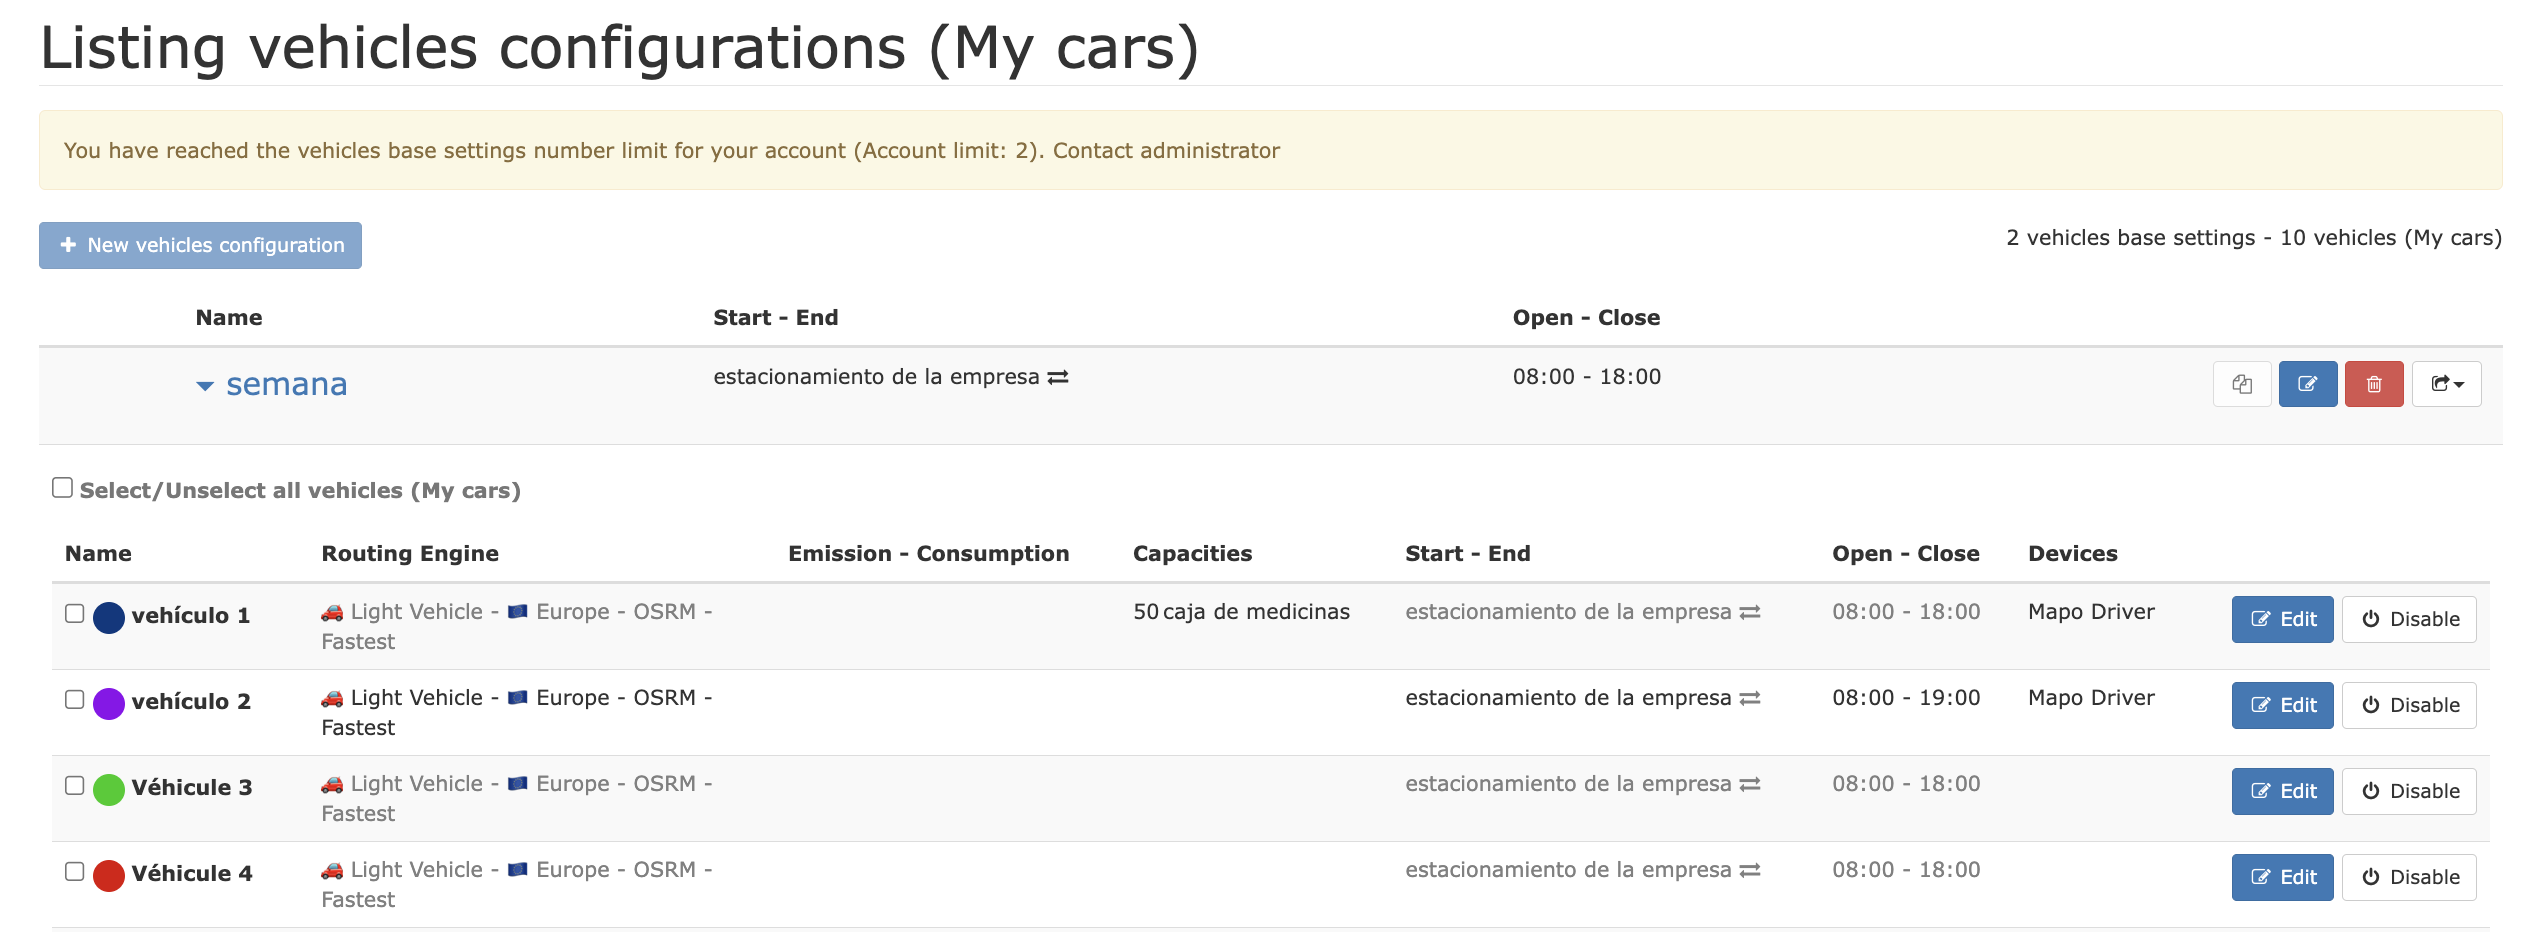
Task: Click the swap arrows icon in vehículo 2 row
Action: coord(1749,698)
